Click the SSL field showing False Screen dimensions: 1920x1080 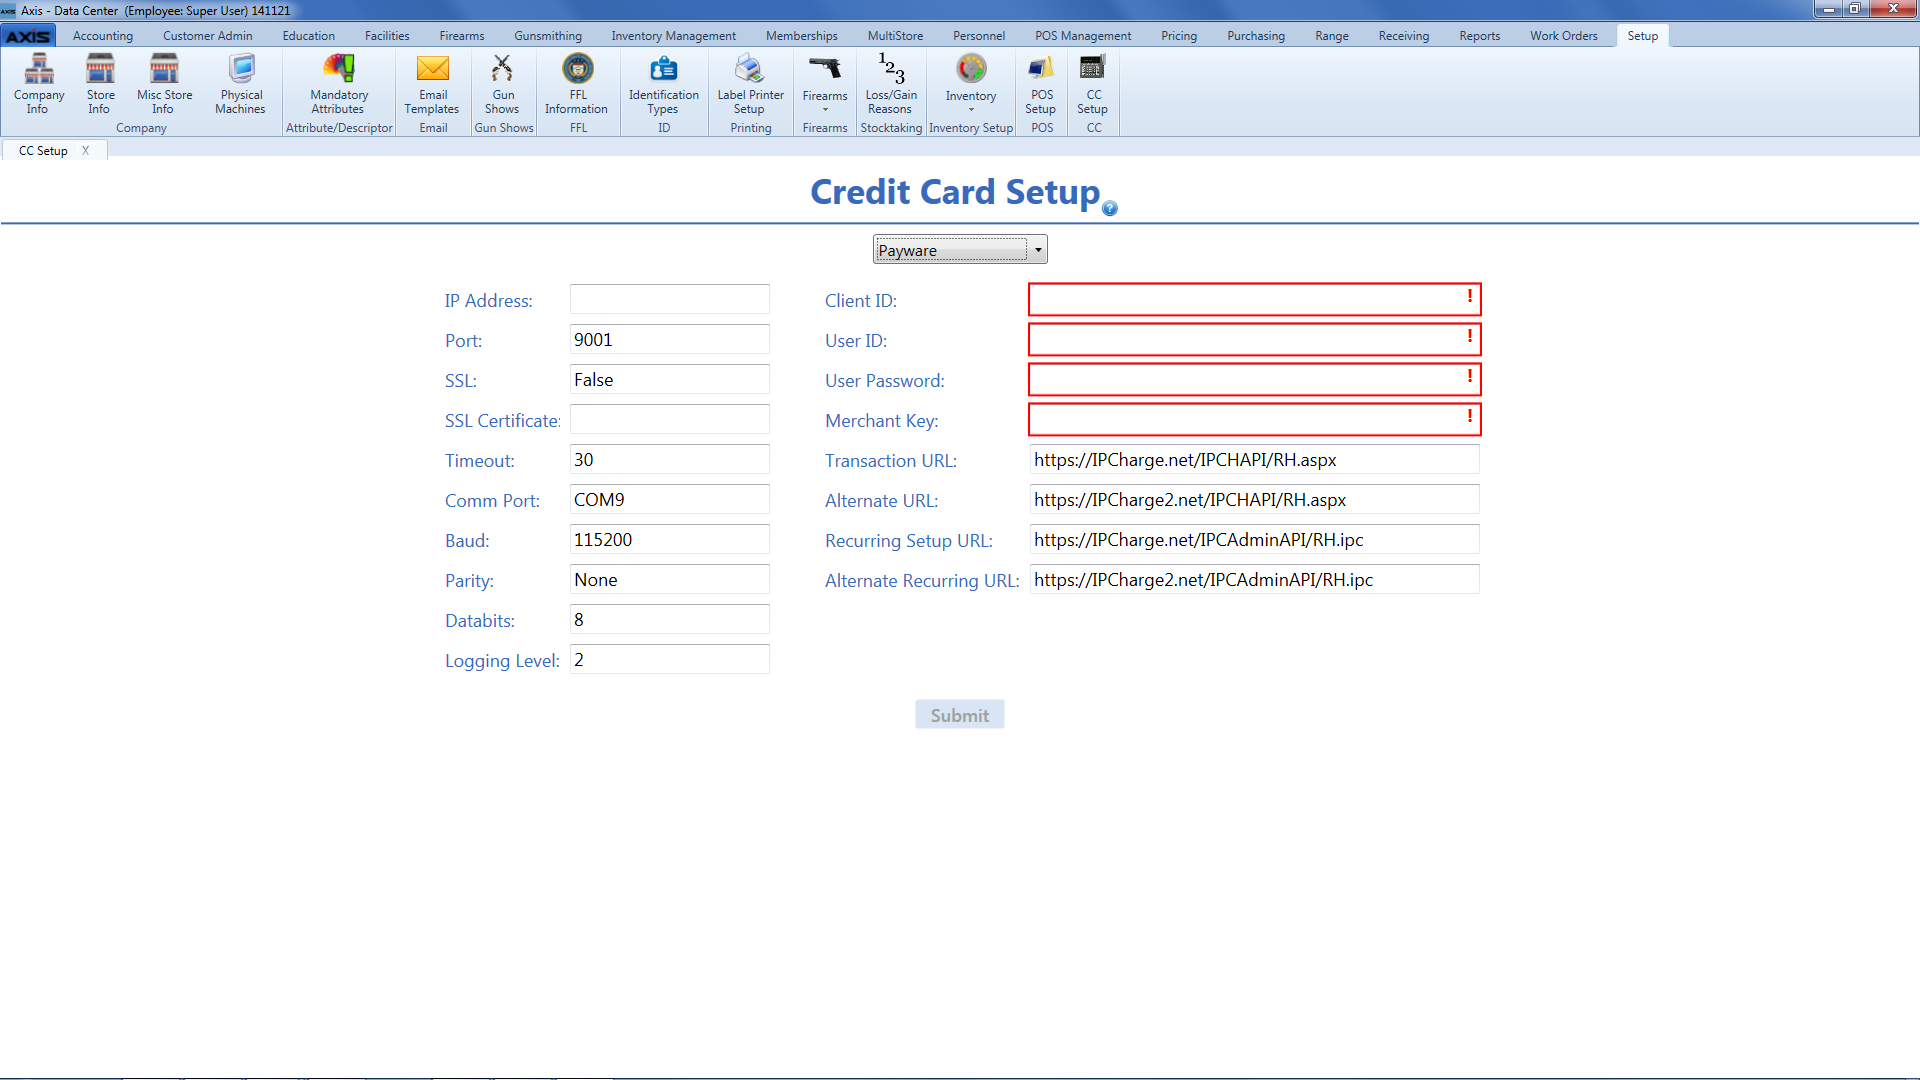click(x=670, y=379)
